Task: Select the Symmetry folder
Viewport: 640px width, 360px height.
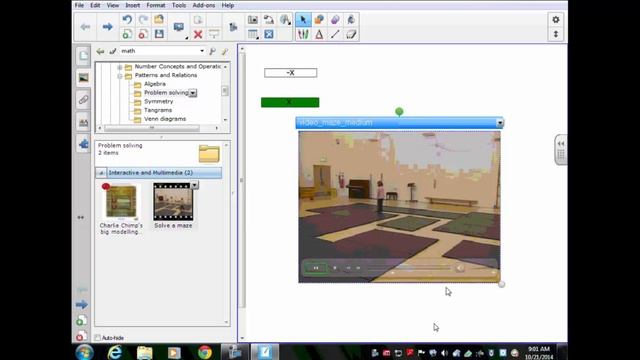Action: [x=158, y=102]
